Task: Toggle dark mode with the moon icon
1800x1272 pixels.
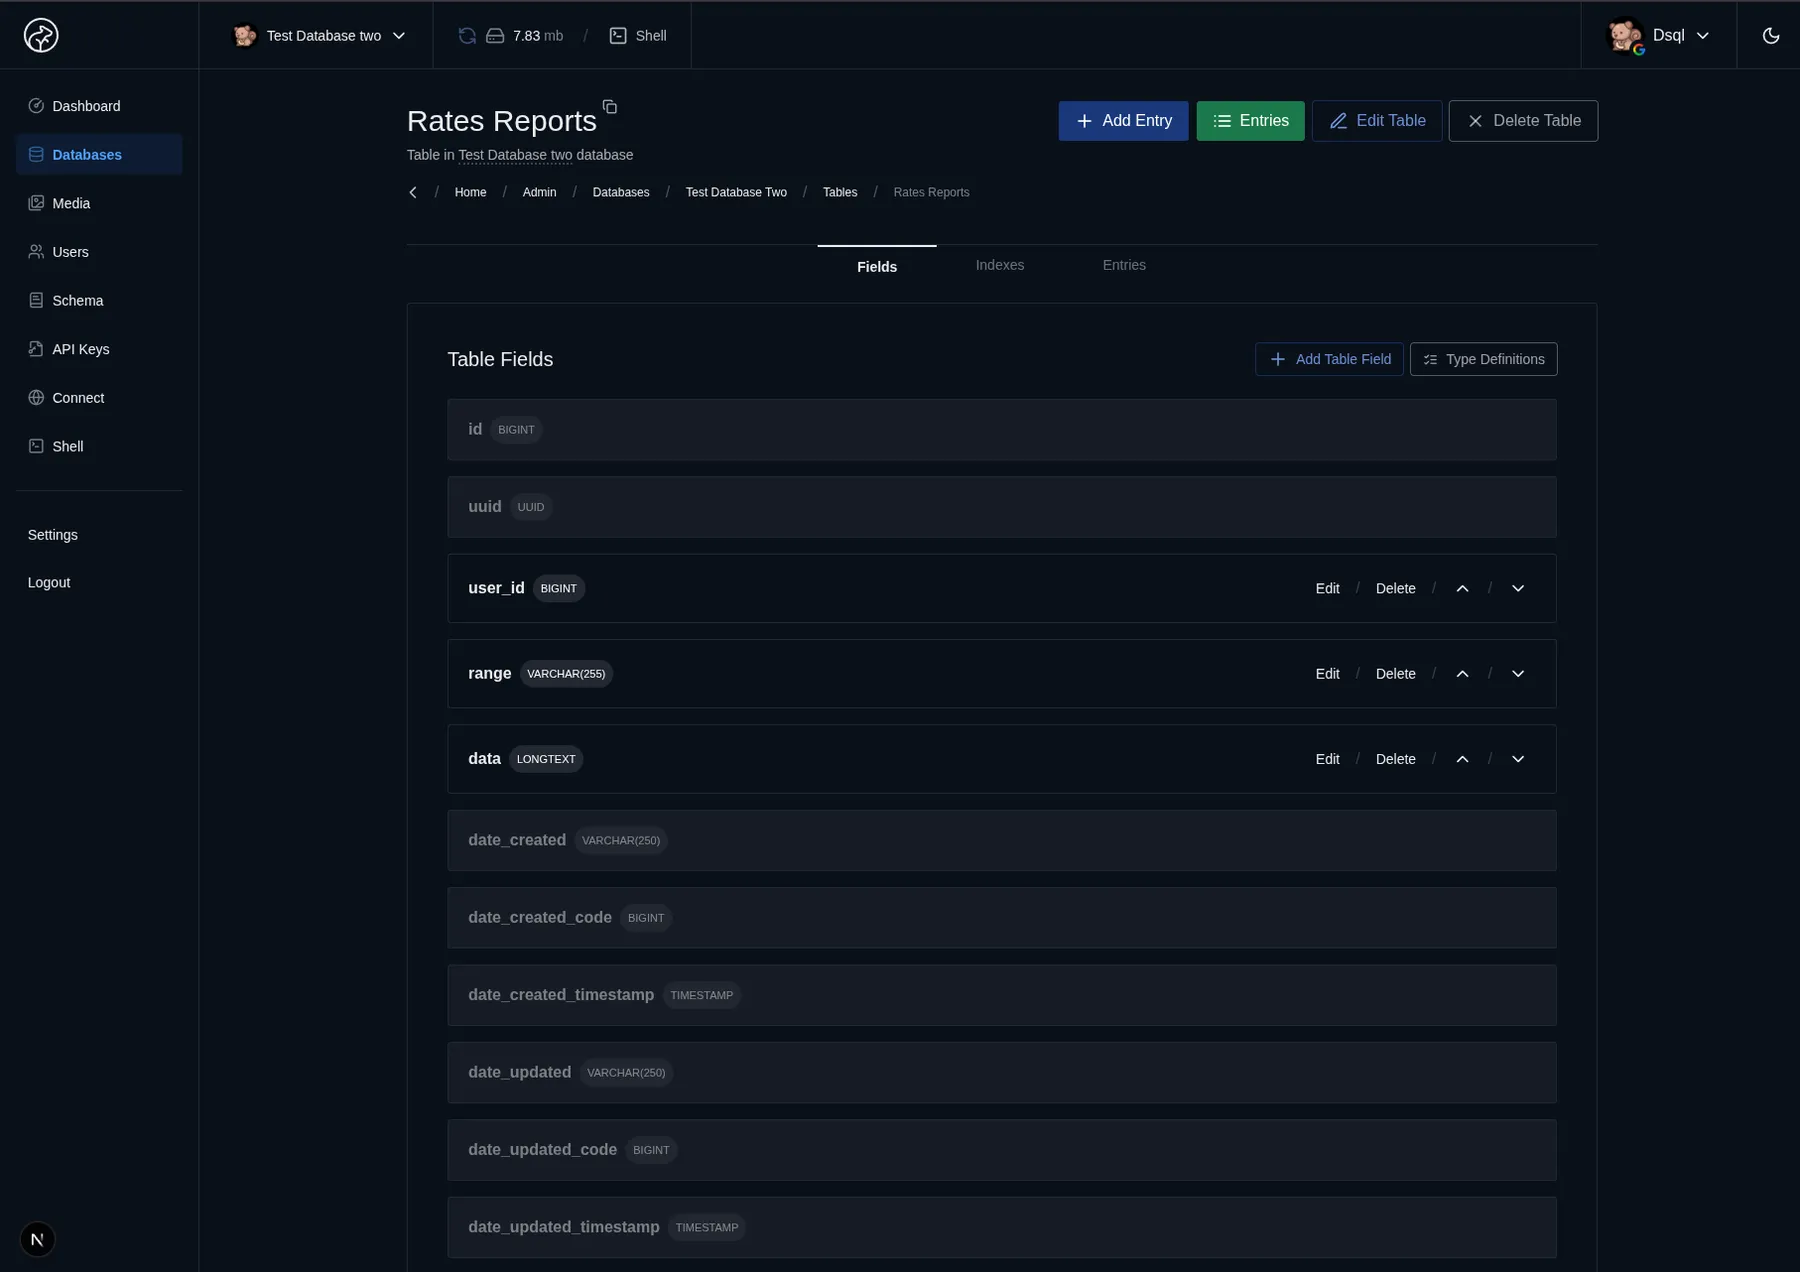Action: coord(1770,36)
